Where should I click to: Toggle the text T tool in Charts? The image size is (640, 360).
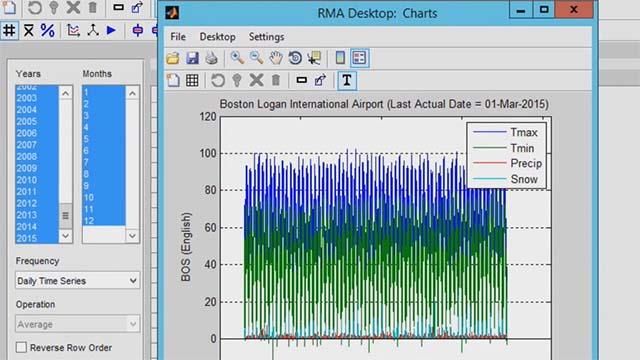point(347,80)
